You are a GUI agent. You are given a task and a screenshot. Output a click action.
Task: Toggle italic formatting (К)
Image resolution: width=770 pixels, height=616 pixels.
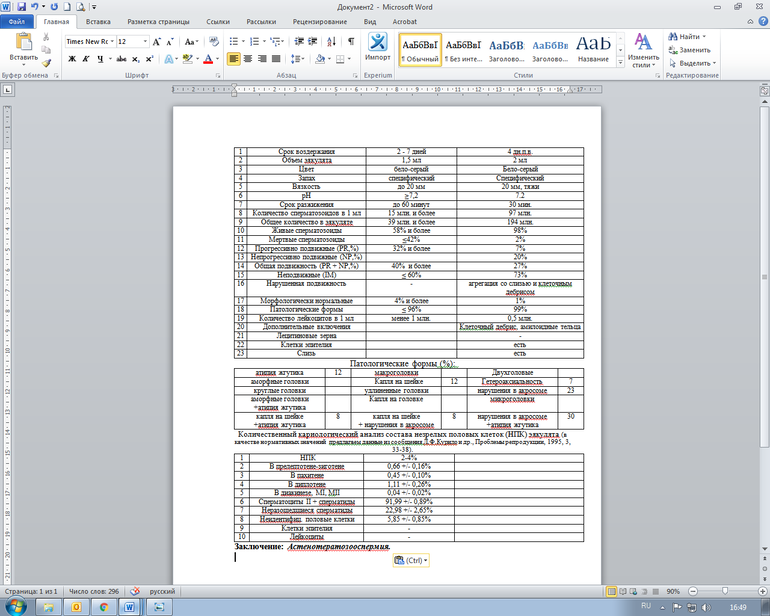click(86, 59)
